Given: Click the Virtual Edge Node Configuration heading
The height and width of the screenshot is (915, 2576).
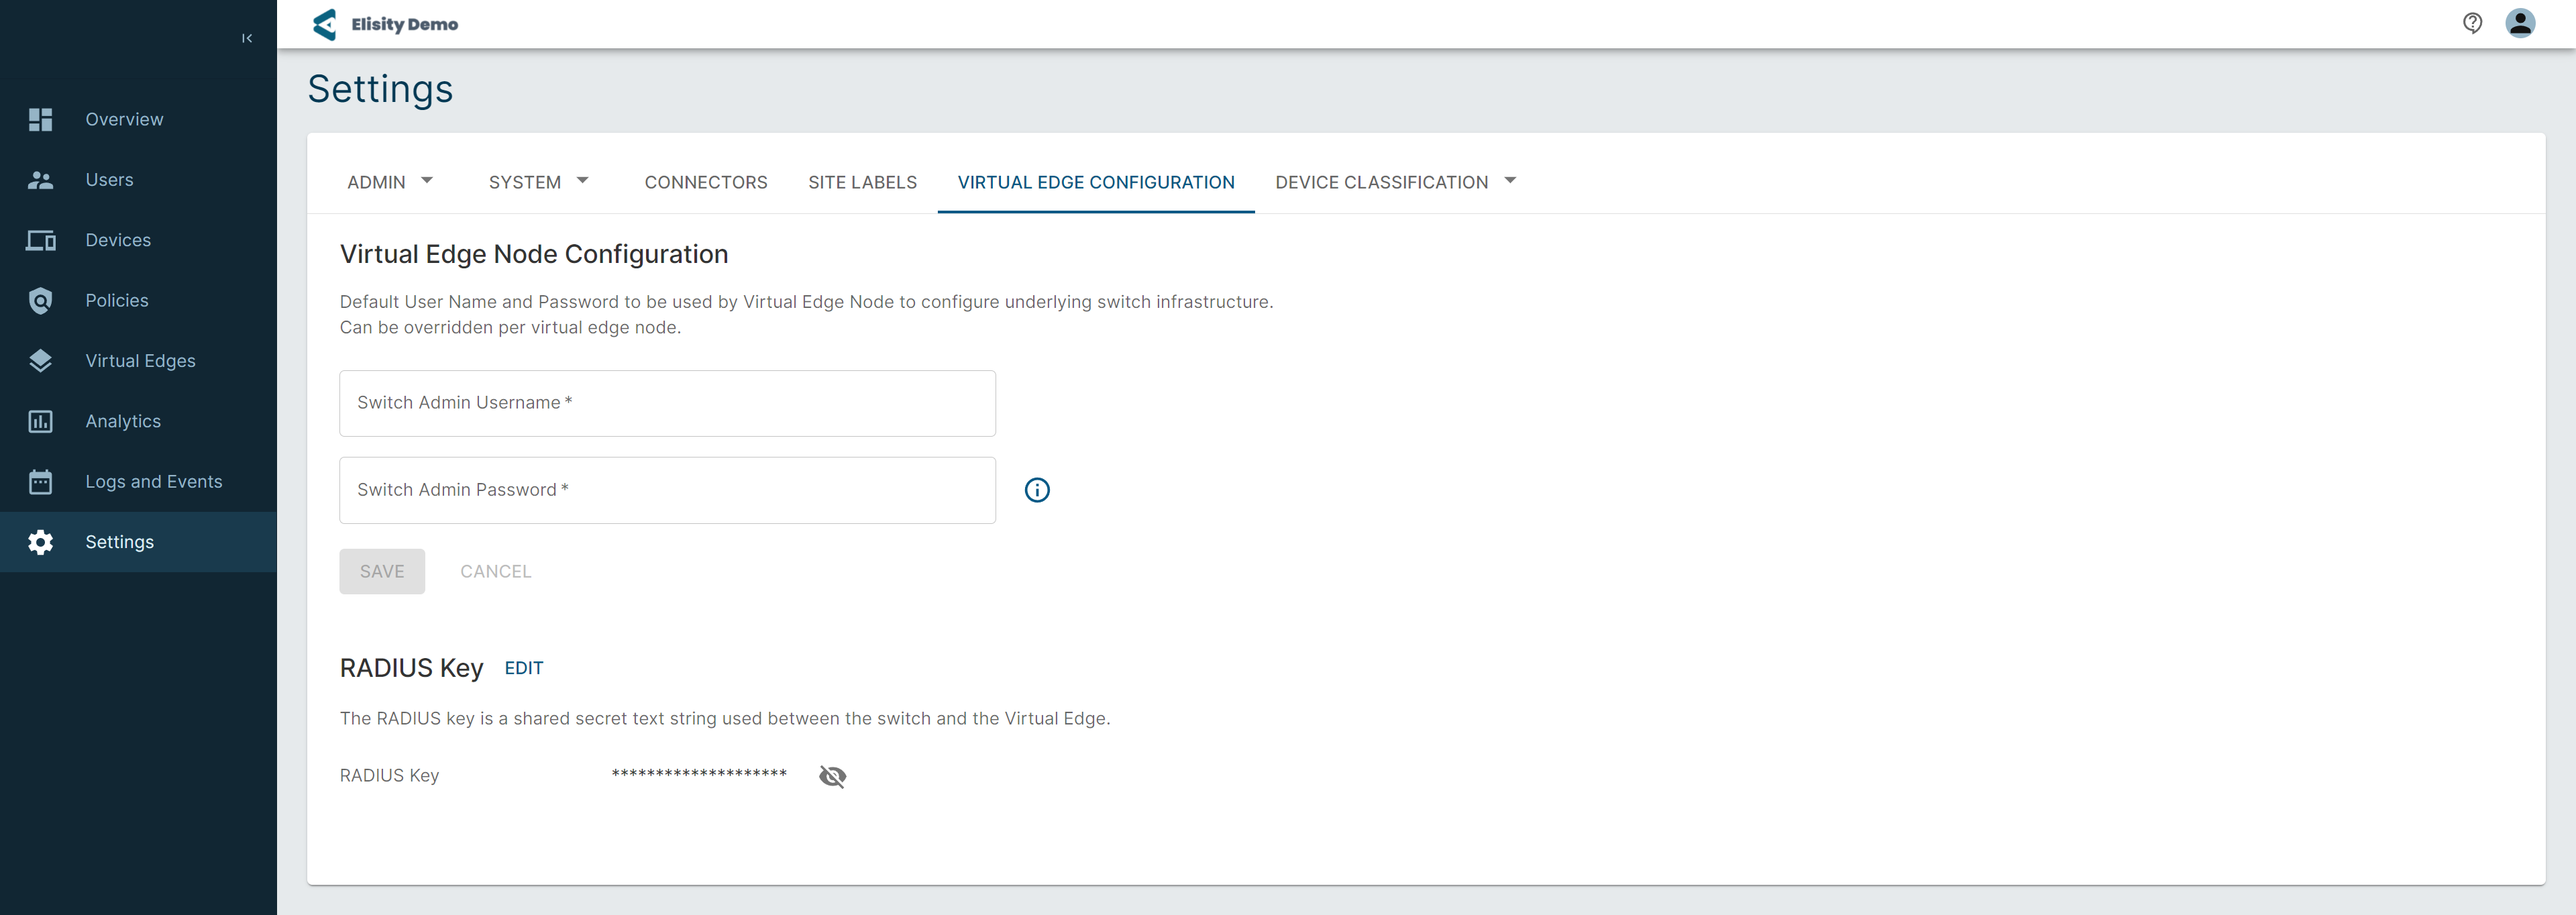Looking at the screenshot, I should 534,254.
